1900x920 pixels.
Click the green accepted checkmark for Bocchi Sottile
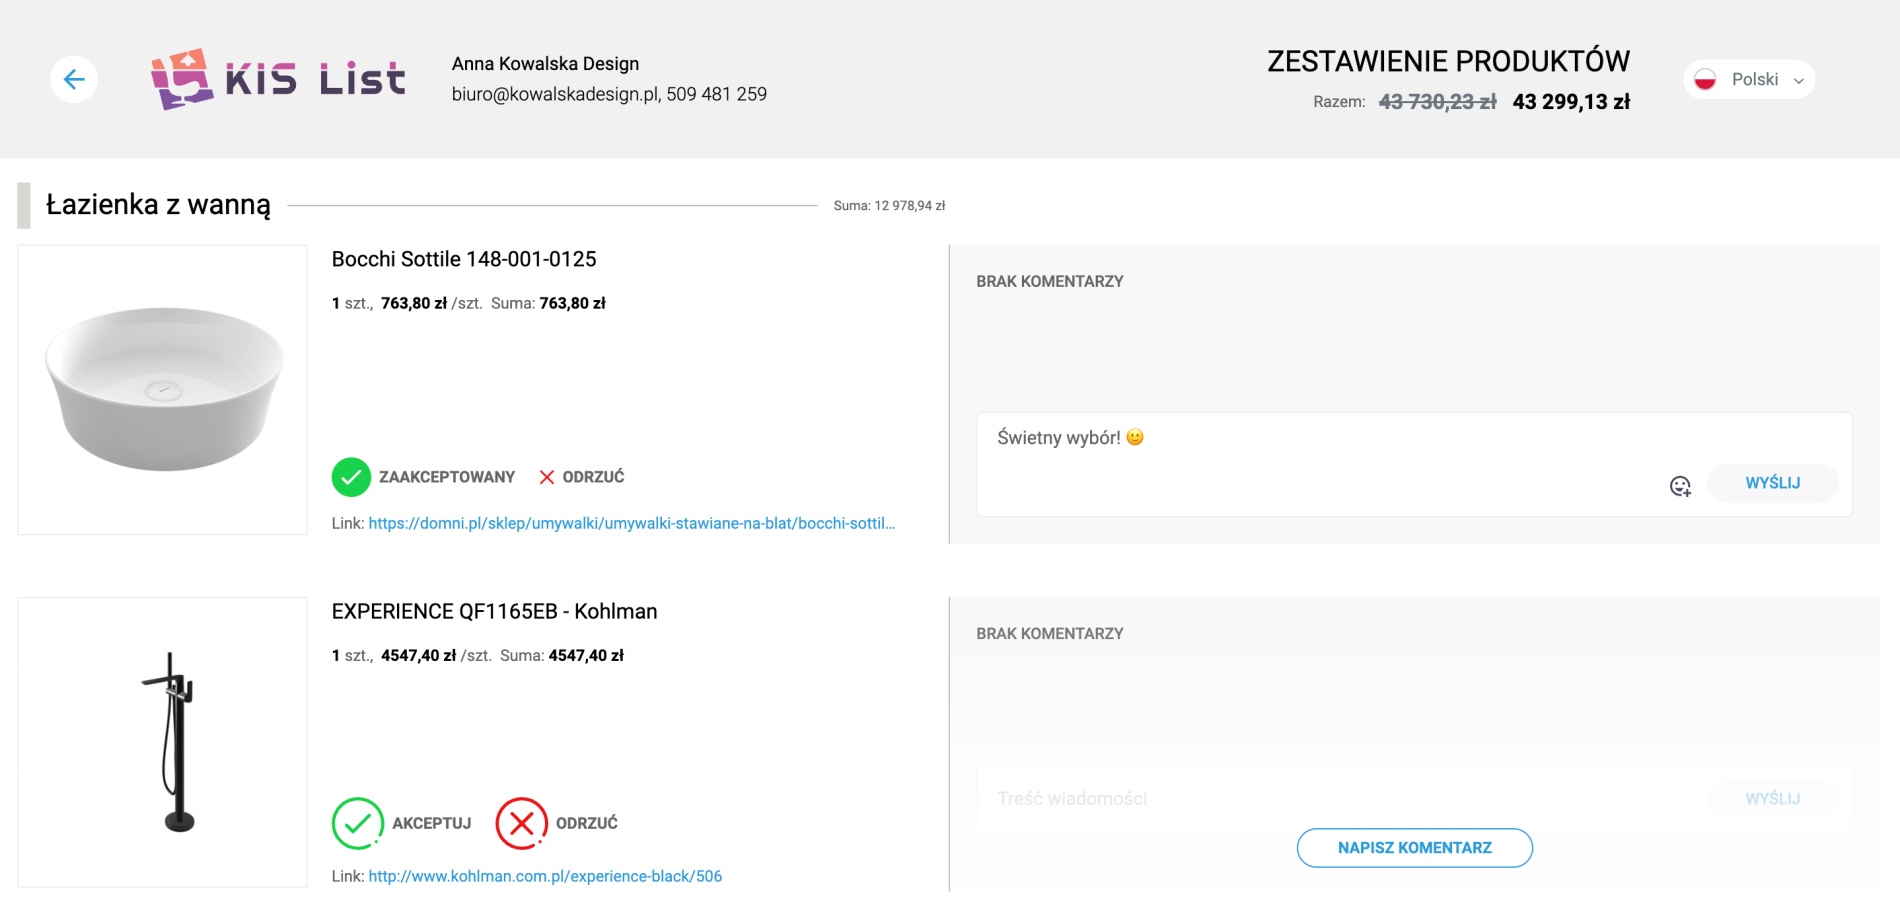[351, 477]
